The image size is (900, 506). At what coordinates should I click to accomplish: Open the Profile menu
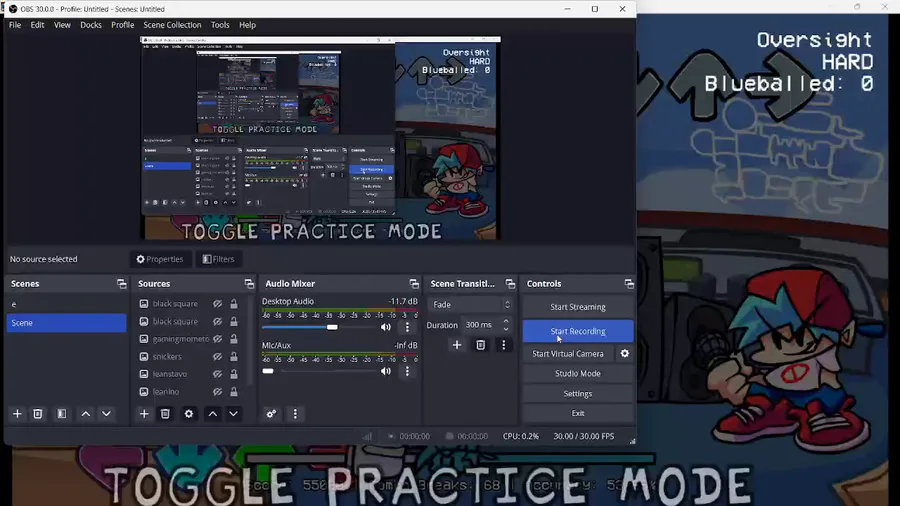pos(122,25)
